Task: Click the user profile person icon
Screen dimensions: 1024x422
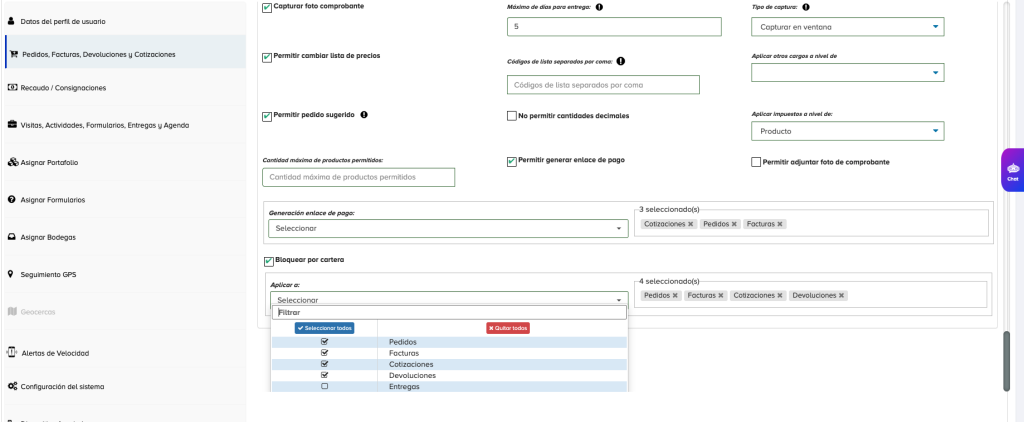Action: [x=10, y=21]
